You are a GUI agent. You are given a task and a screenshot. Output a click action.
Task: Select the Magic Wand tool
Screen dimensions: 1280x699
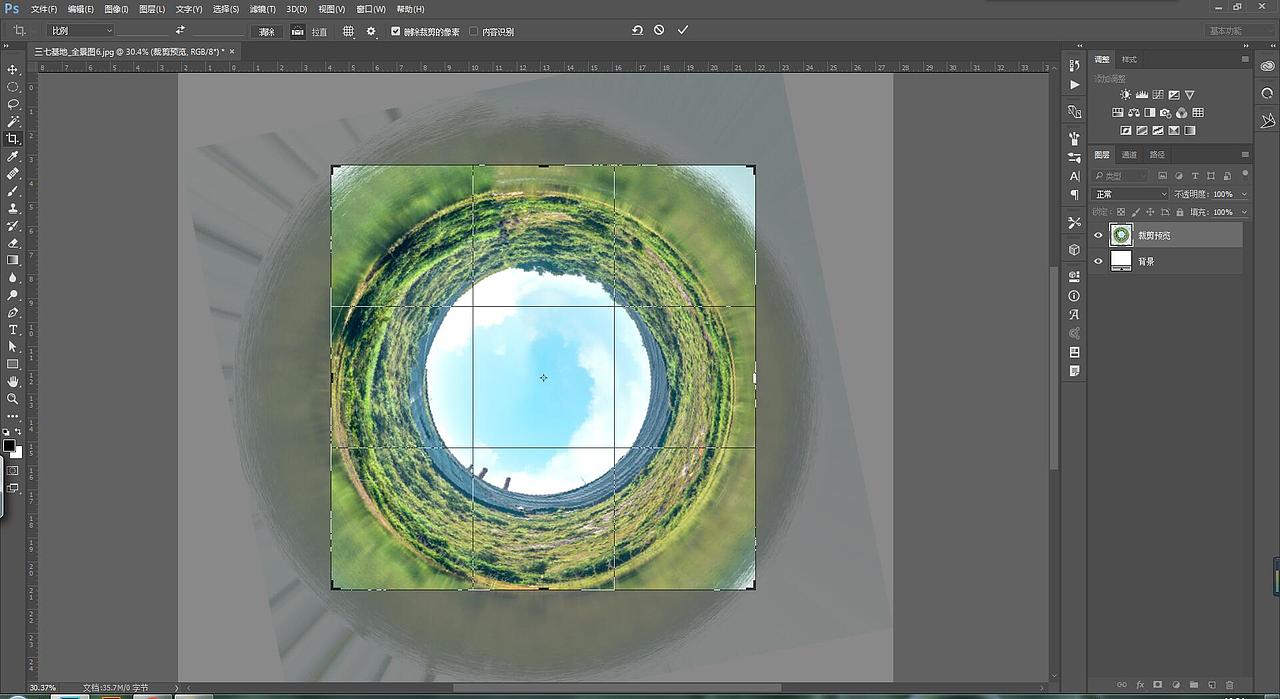pos(13,121)
